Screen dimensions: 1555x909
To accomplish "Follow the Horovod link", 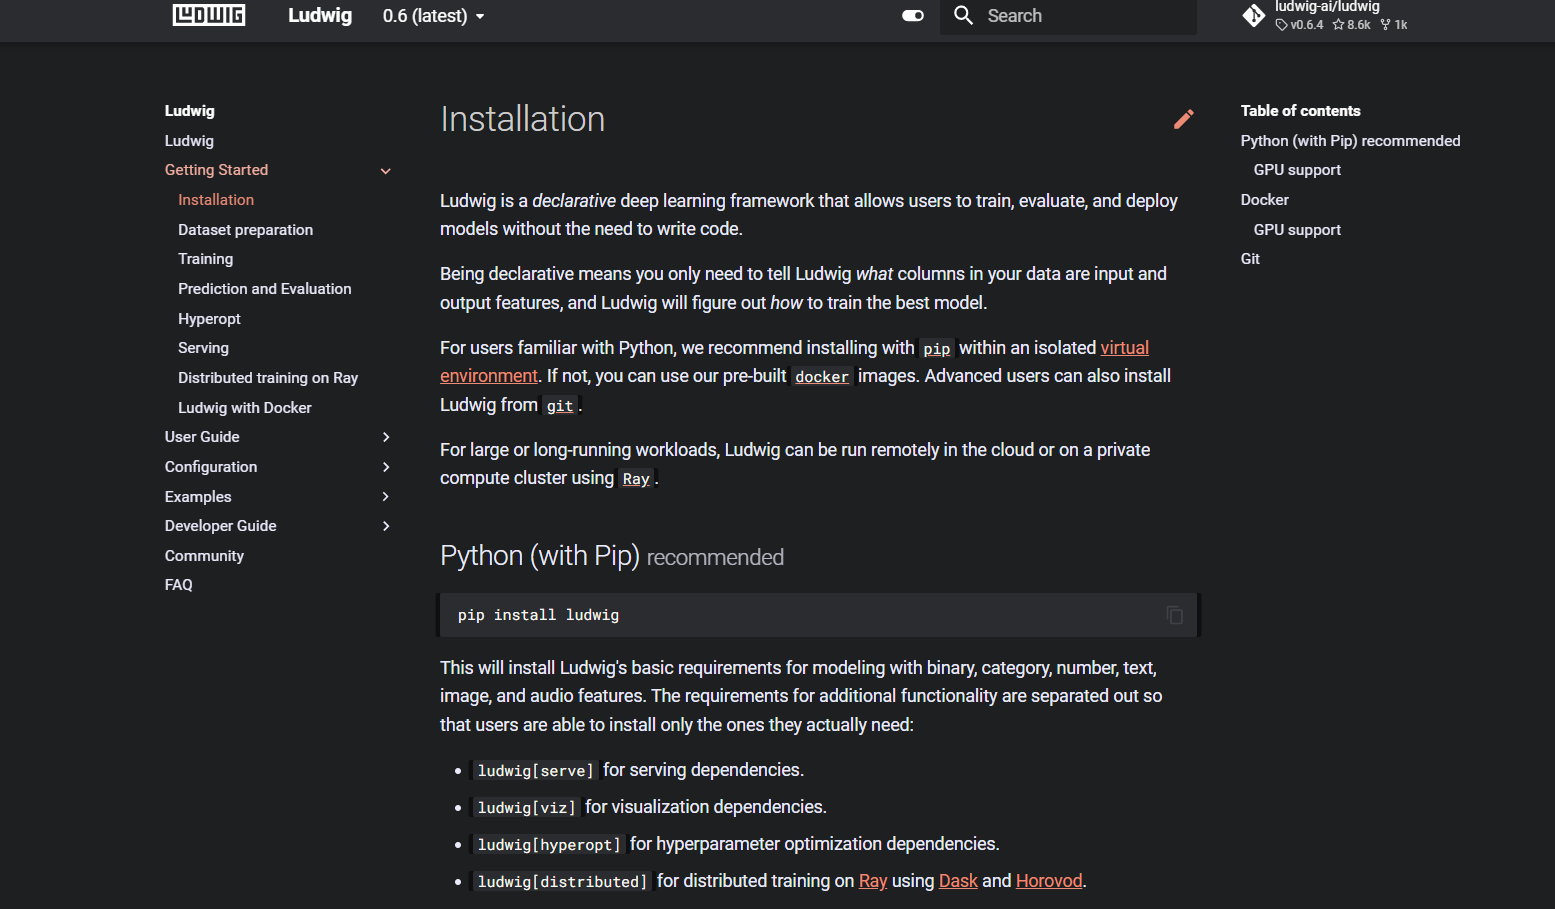I will click(x=1048, y=881).
